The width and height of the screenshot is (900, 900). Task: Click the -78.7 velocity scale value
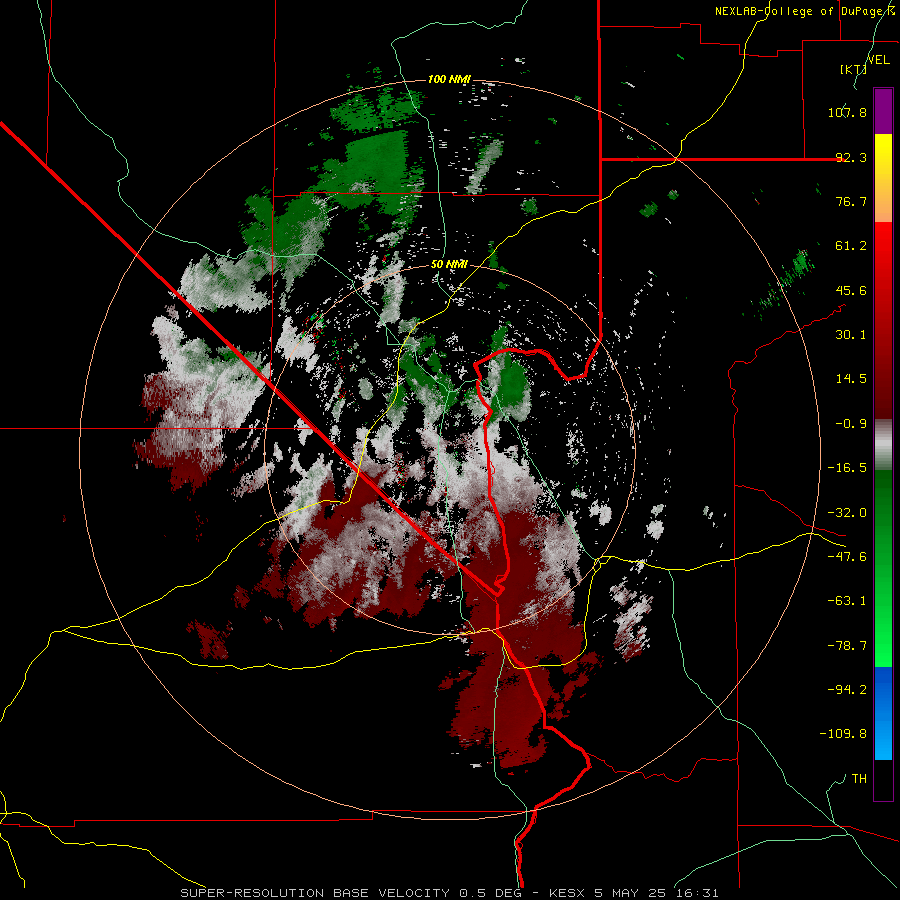point(847,646)
